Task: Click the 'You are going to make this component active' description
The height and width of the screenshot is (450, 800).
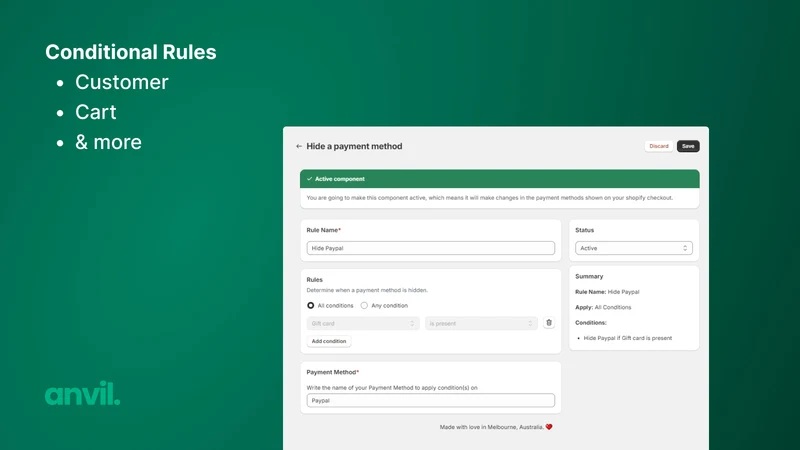Action: click(x=489, y=198)
